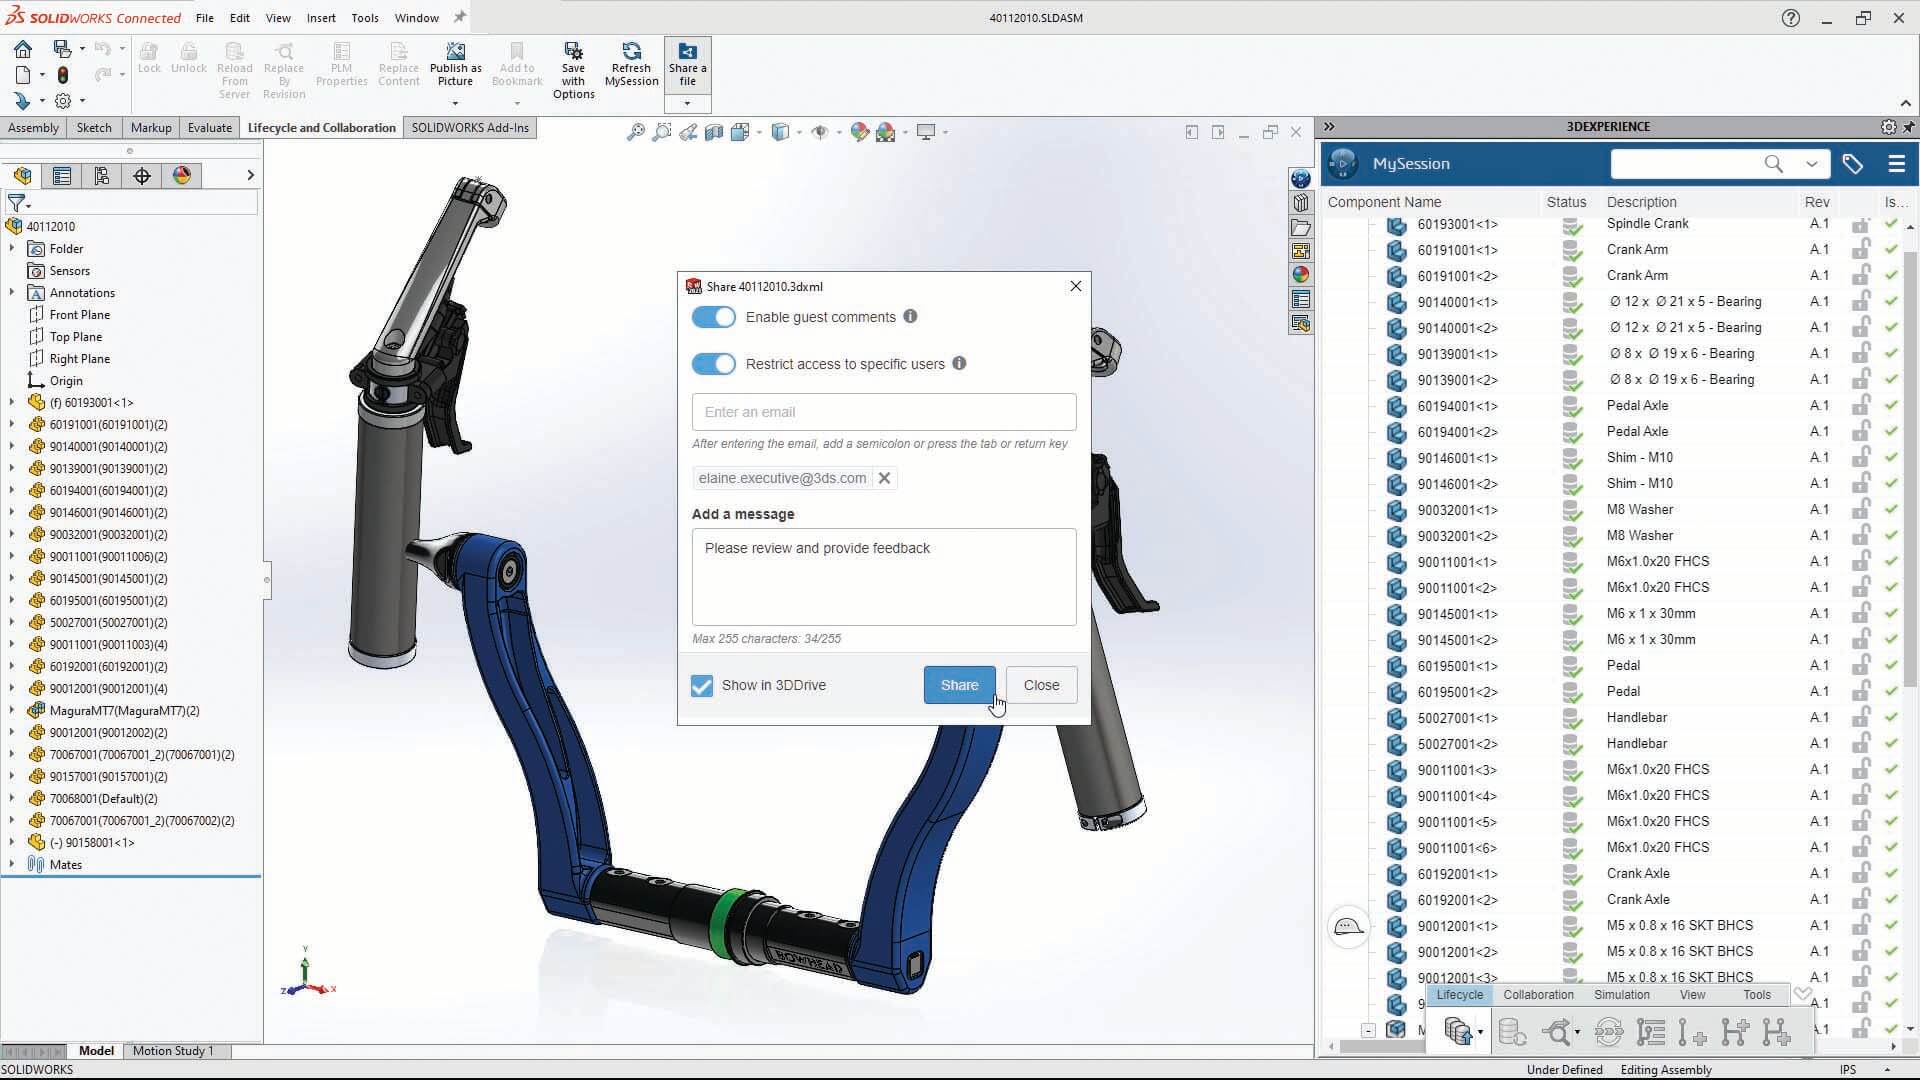Toggle Enable guest comments switch
Viewport: 1920px width, 1080px height.
(712, 316)
